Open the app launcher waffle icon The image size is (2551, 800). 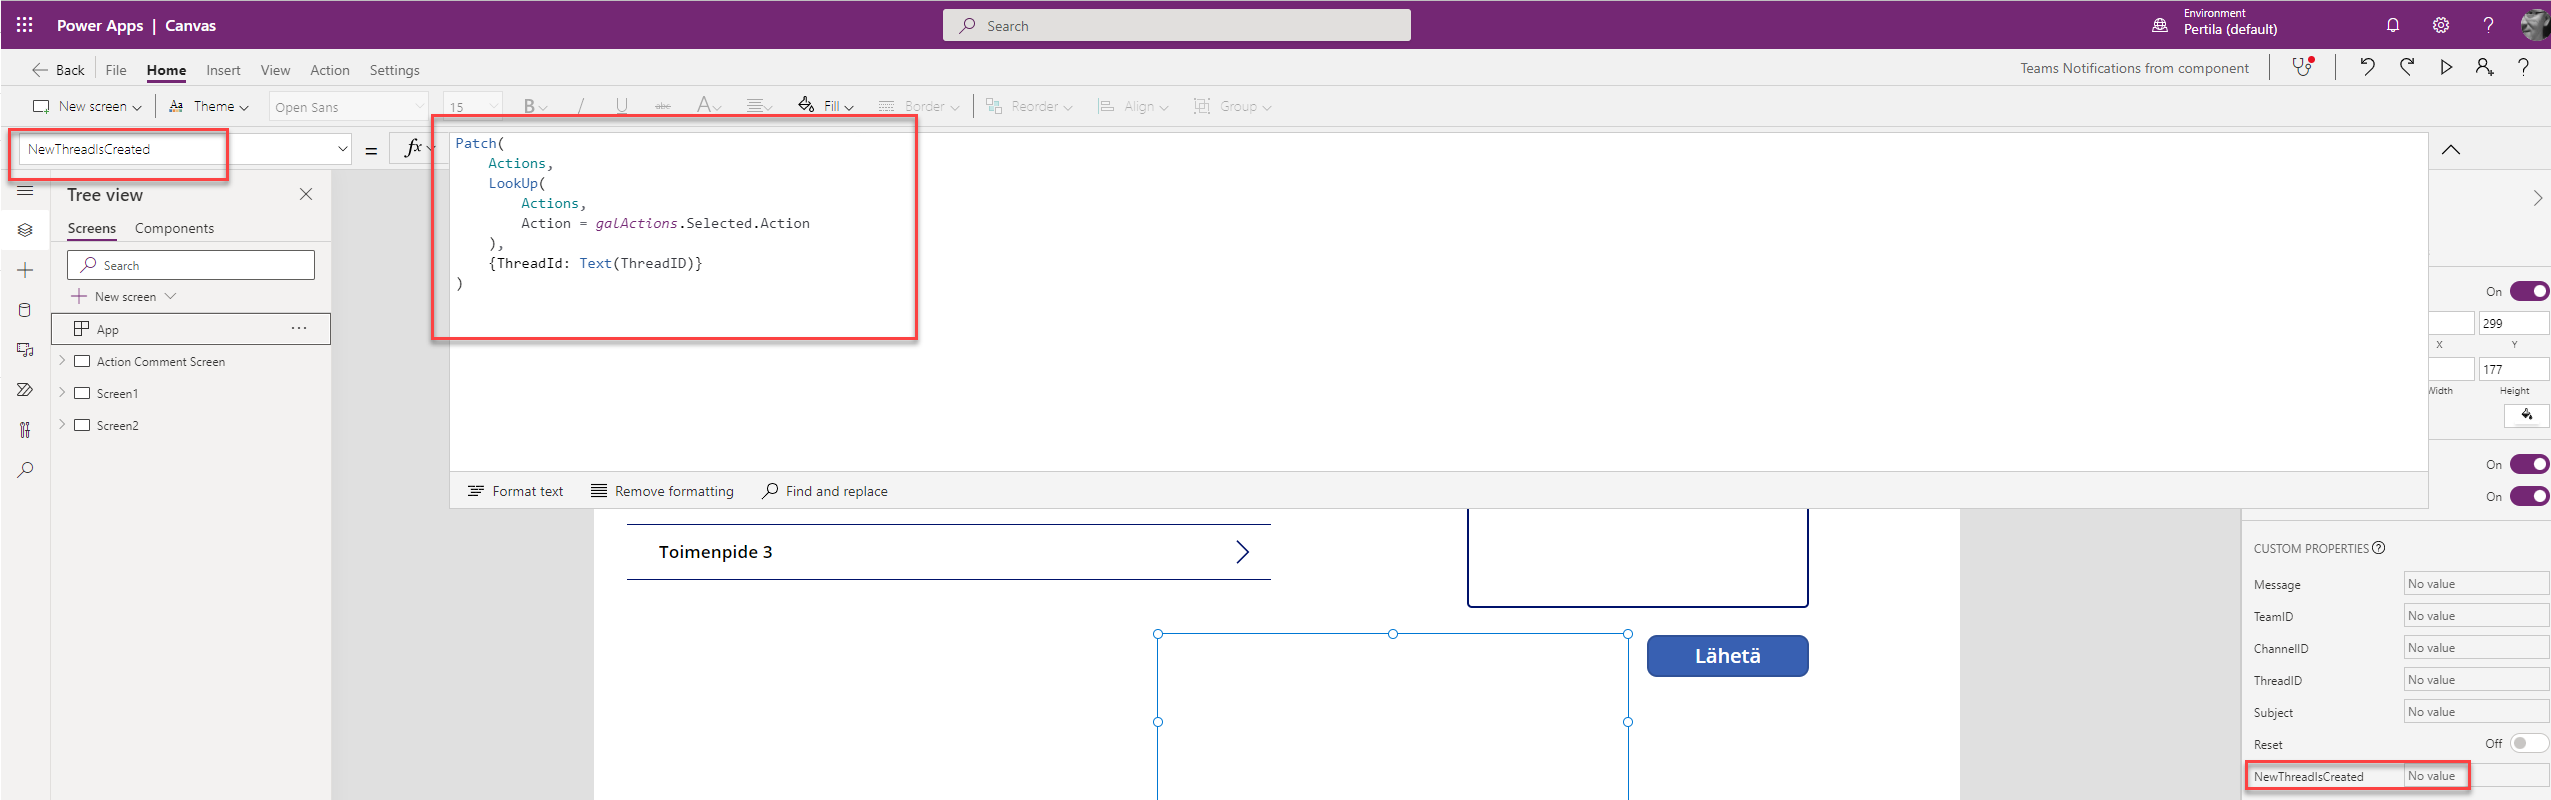25,25
